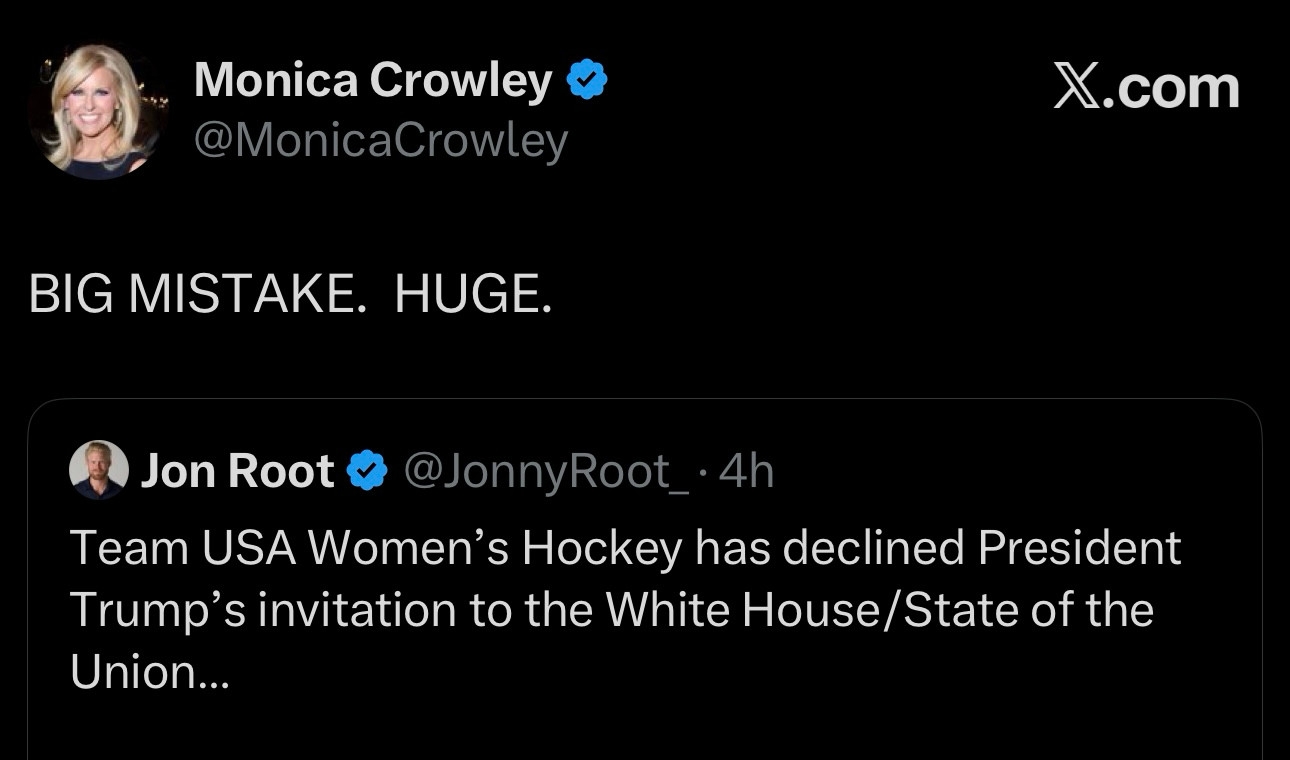
Task: Open the 4h timestamp on quoted post
Action: coord(747,471)
